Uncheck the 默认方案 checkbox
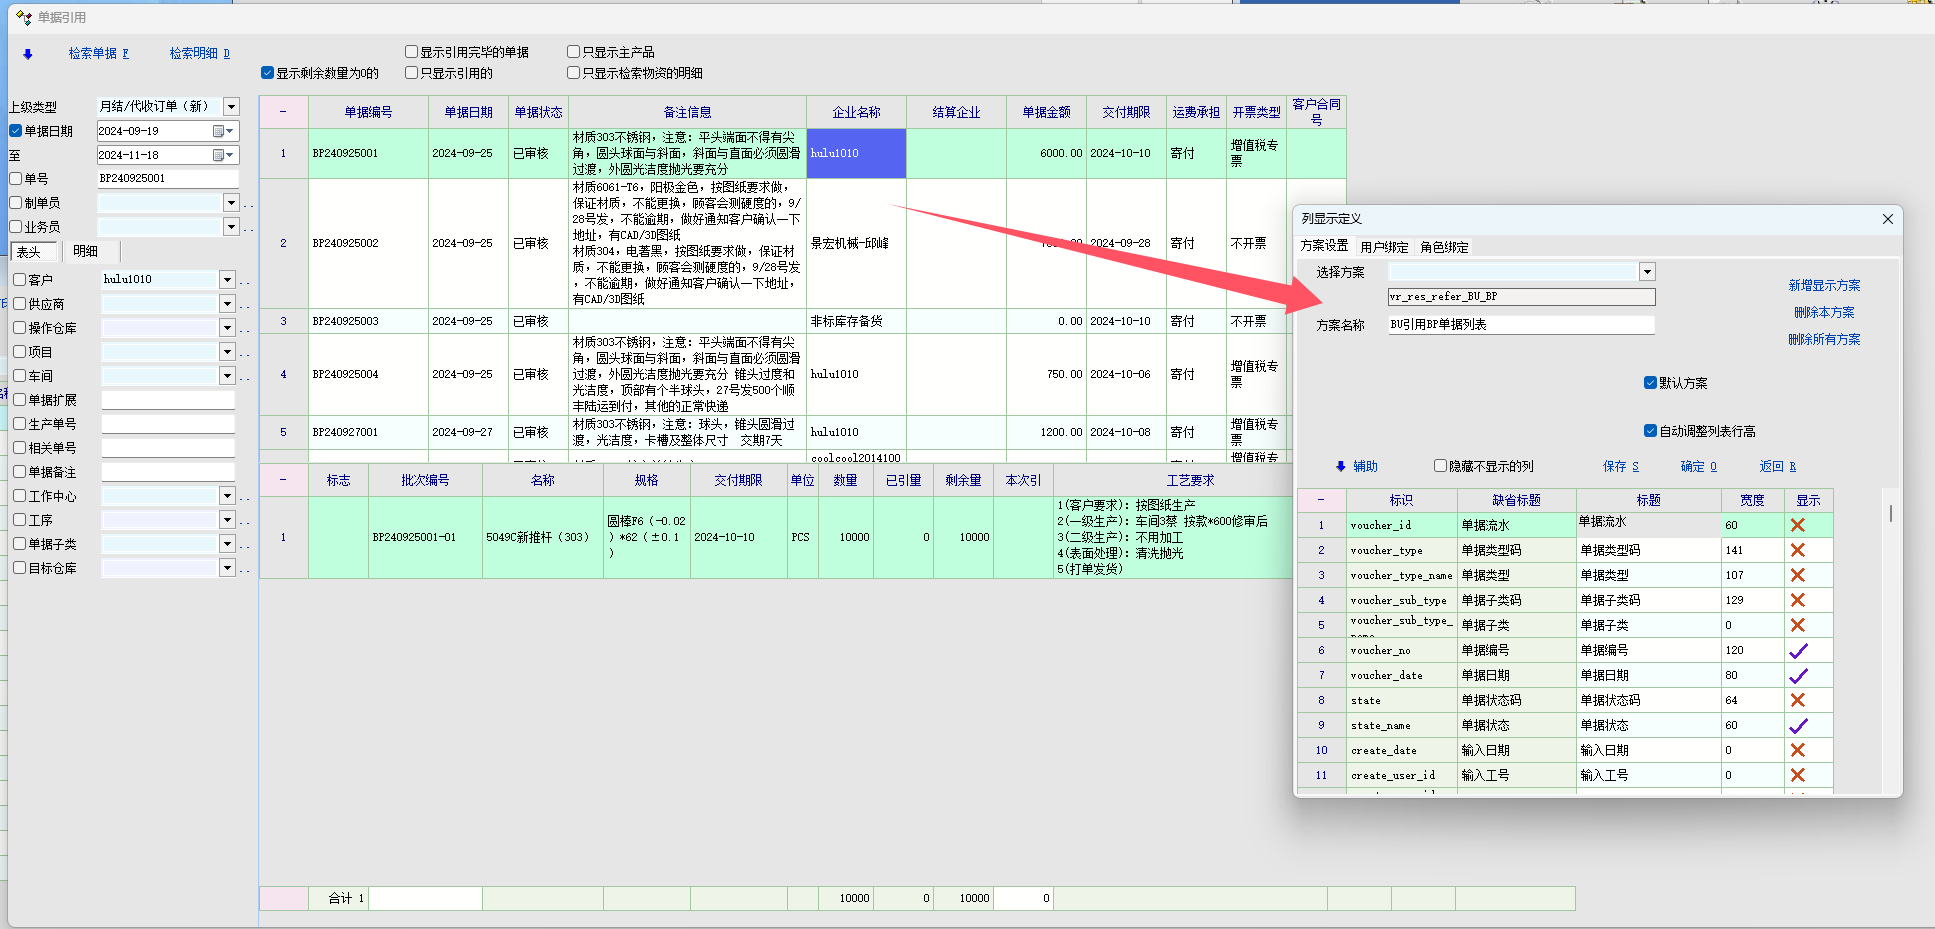The width and height of the screenshot is (1935, 929). 1650,382
